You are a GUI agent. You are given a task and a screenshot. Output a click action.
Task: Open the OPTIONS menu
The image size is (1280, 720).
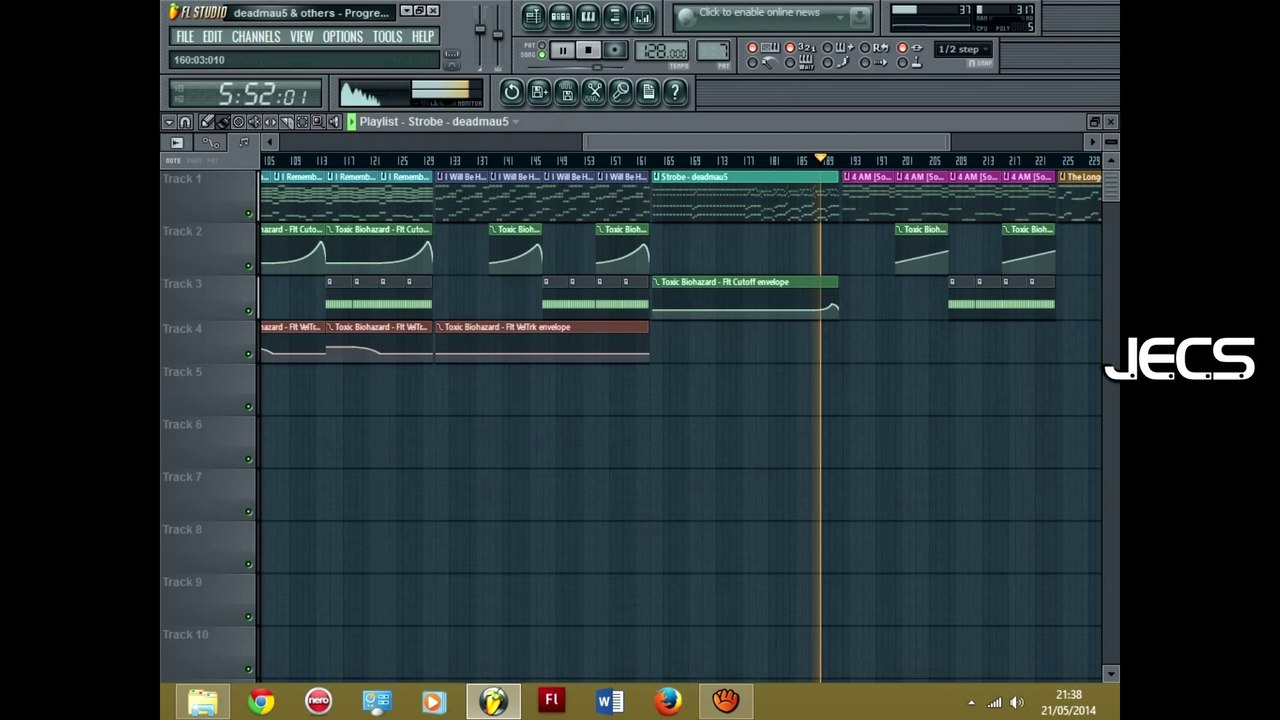click(x=342, y=37)
